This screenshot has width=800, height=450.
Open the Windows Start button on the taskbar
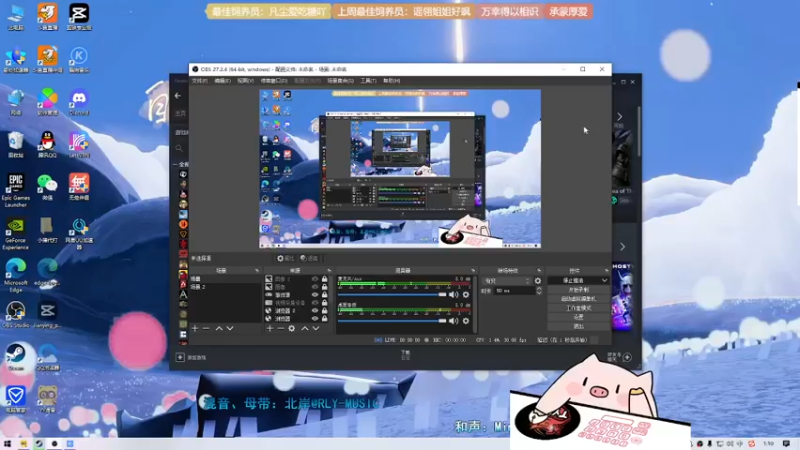7,444
